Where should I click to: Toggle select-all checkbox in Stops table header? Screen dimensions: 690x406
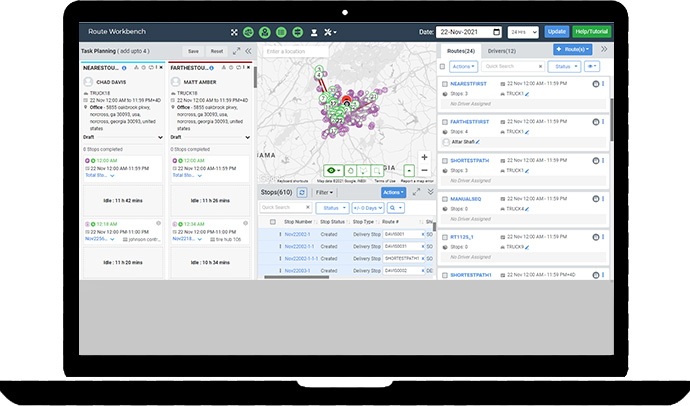(x=271, y=222)
